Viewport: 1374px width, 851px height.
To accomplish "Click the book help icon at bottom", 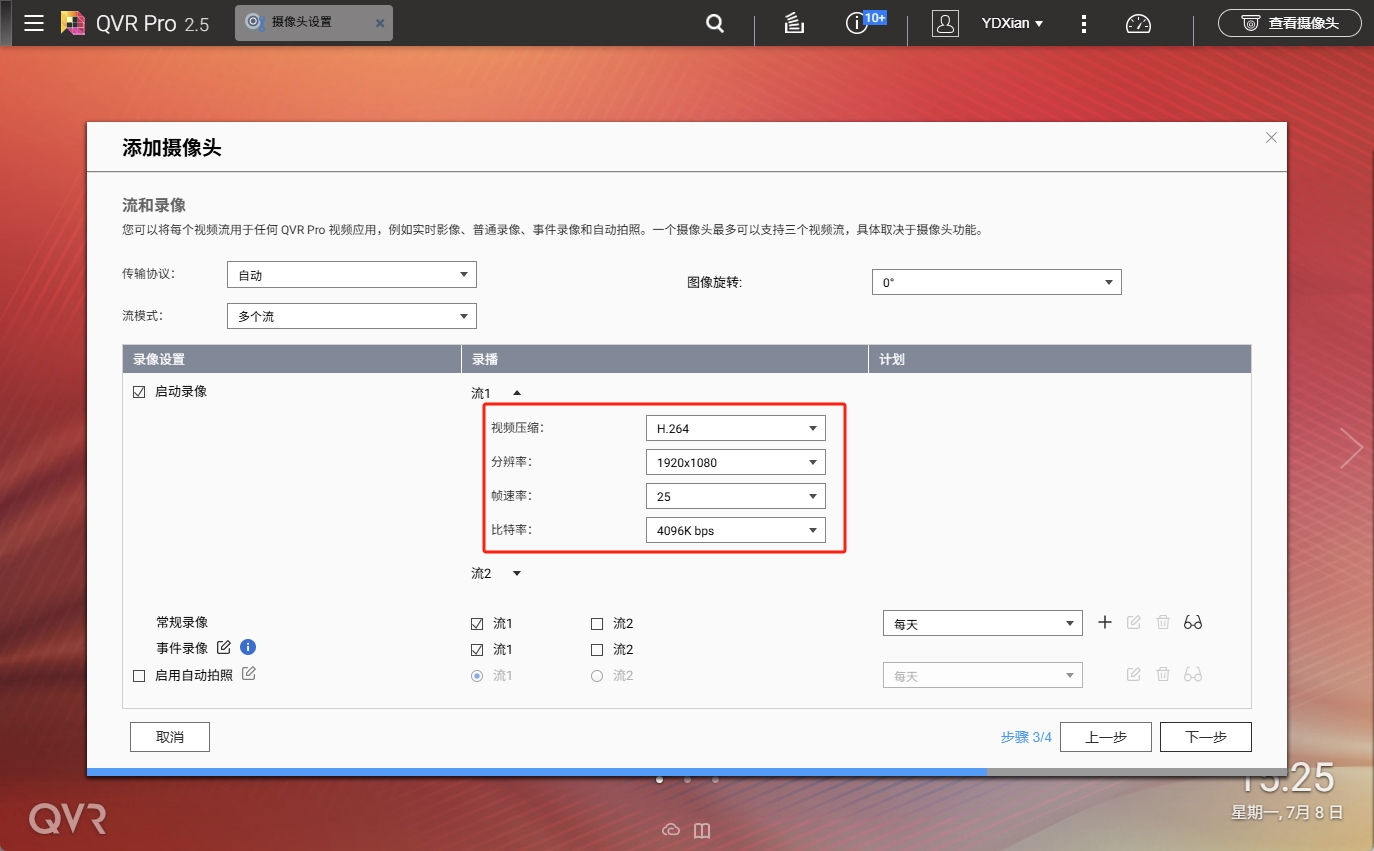I will 702,830.
